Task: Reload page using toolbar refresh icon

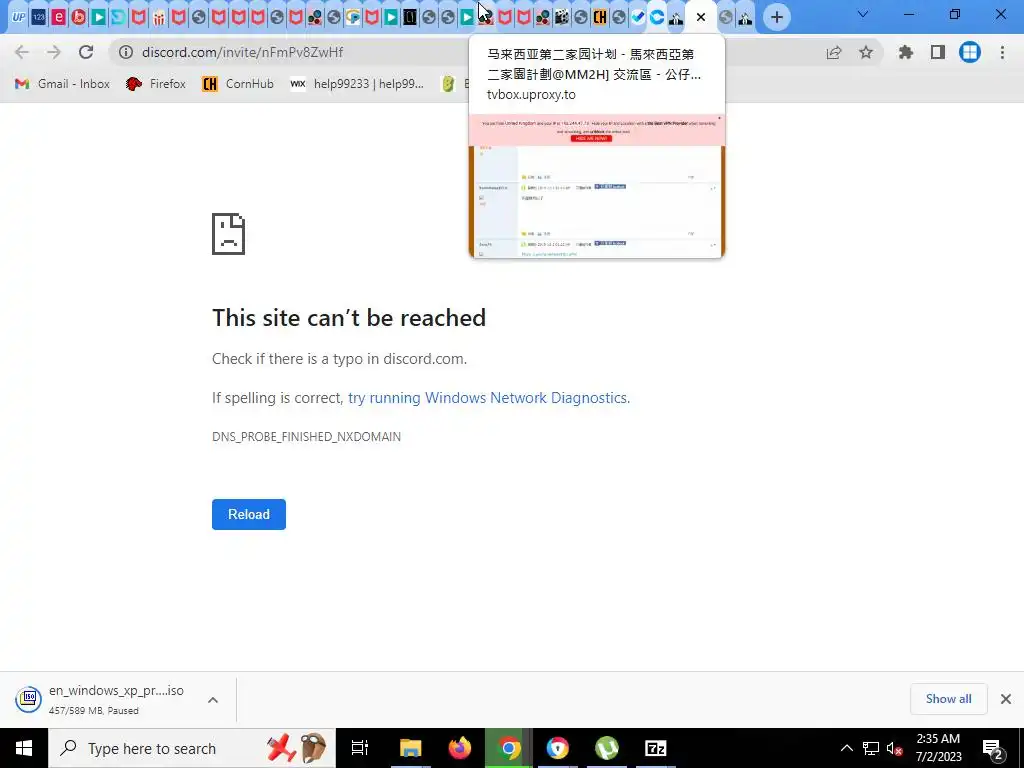Action: (86, 52)
